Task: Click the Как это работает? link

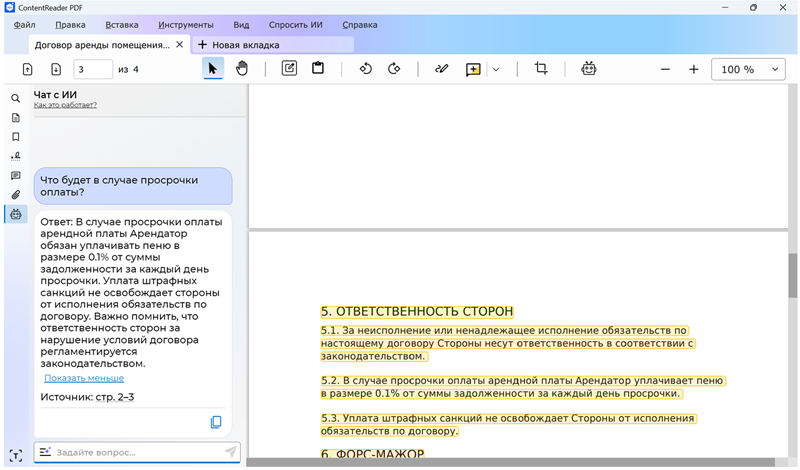Action: click(65, 104)
